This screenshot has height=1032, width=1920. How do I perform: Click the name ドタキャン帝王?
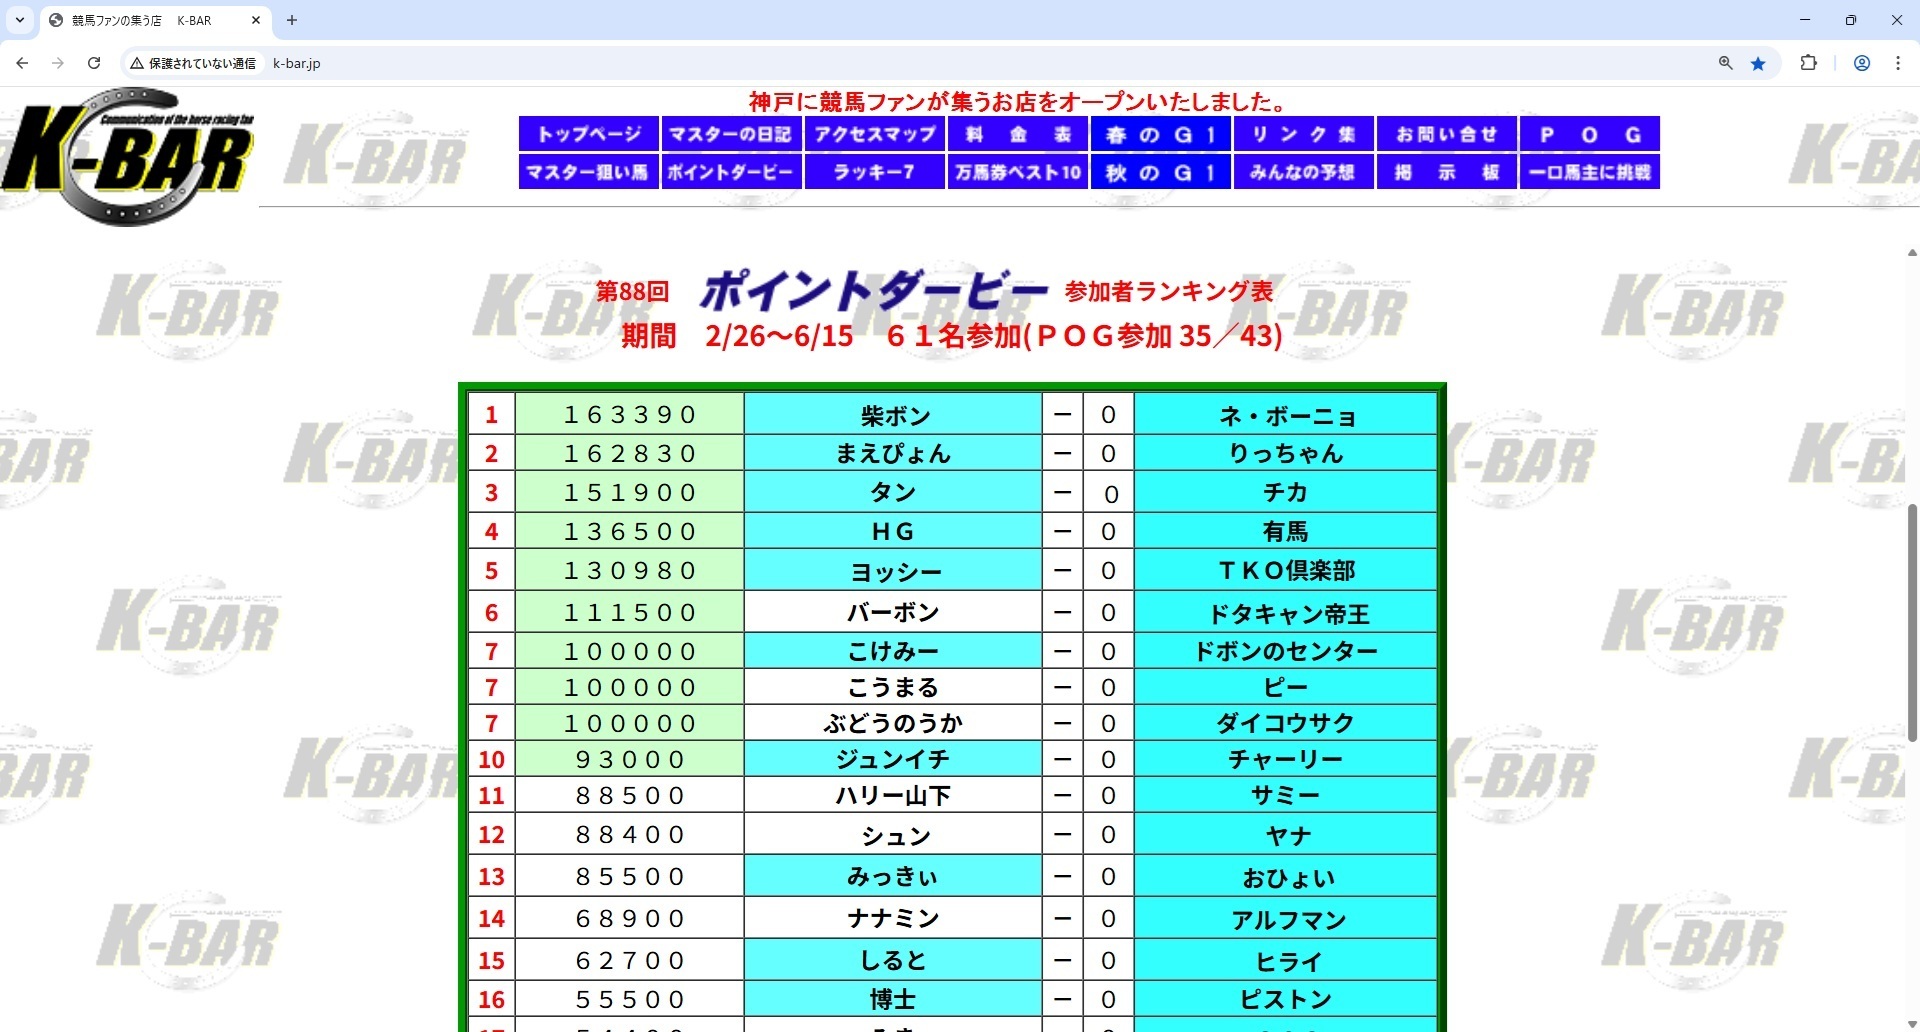pos(1289,613)
